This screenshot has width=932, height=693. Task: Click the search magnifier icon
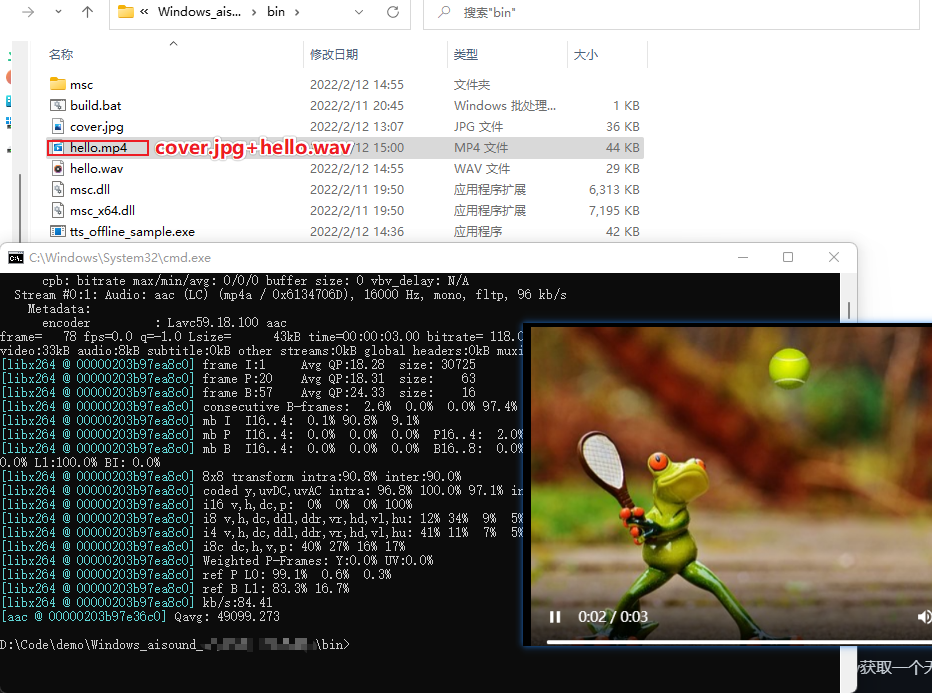pos(444,12)
